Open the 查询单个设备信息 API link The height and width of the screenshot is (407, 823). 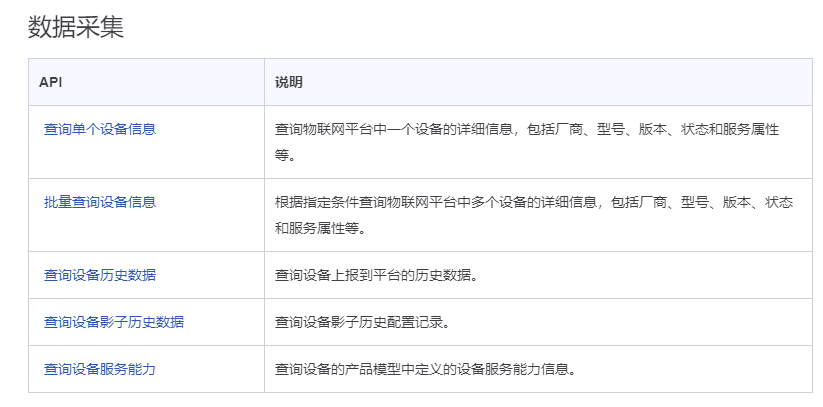(100, 129)
